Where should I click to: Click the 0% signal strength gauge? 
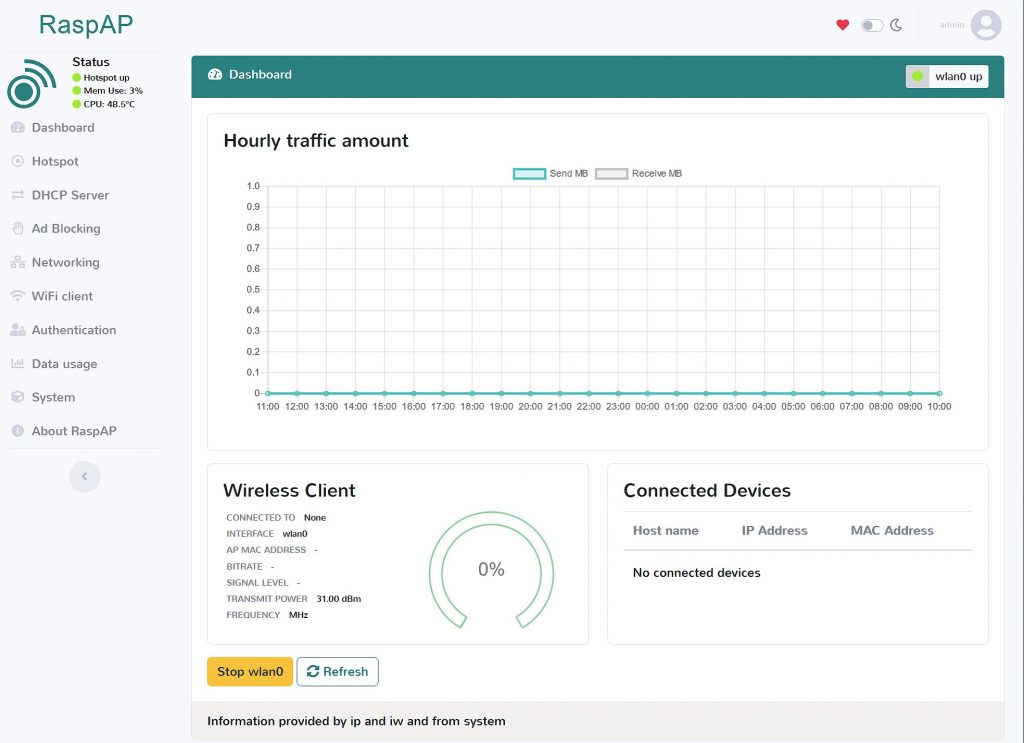(x=491, y=569)
